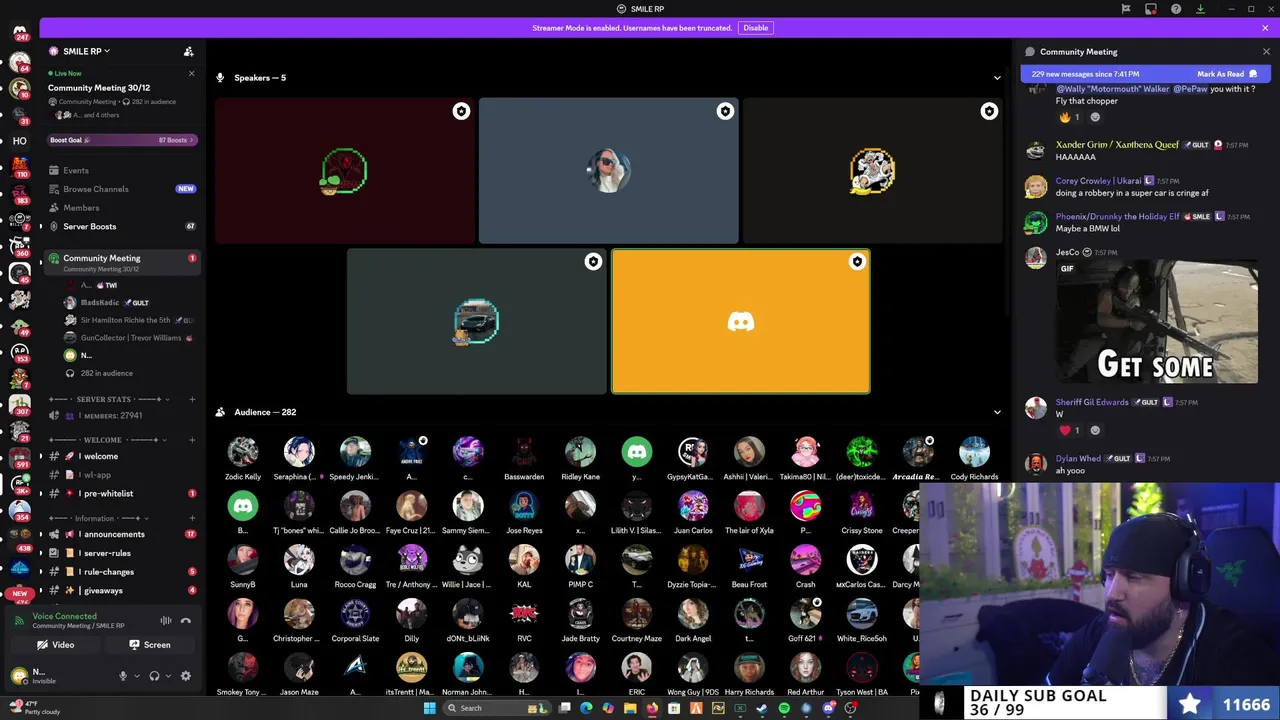Click the heart reaction under "W" message
This screenshot has height=720, width=1280.
pos(1069,430)
